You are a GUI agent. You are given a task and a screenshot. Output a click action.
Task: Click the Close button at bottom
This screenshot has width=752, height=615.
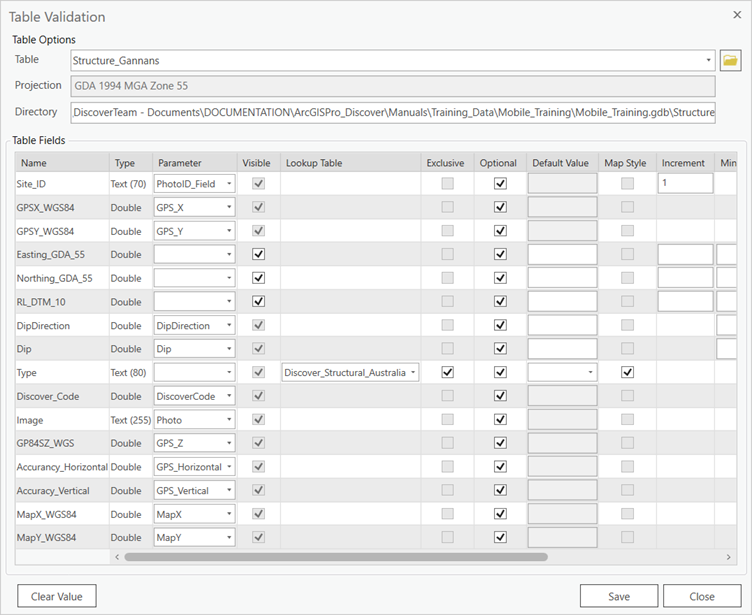click(702, 596)
